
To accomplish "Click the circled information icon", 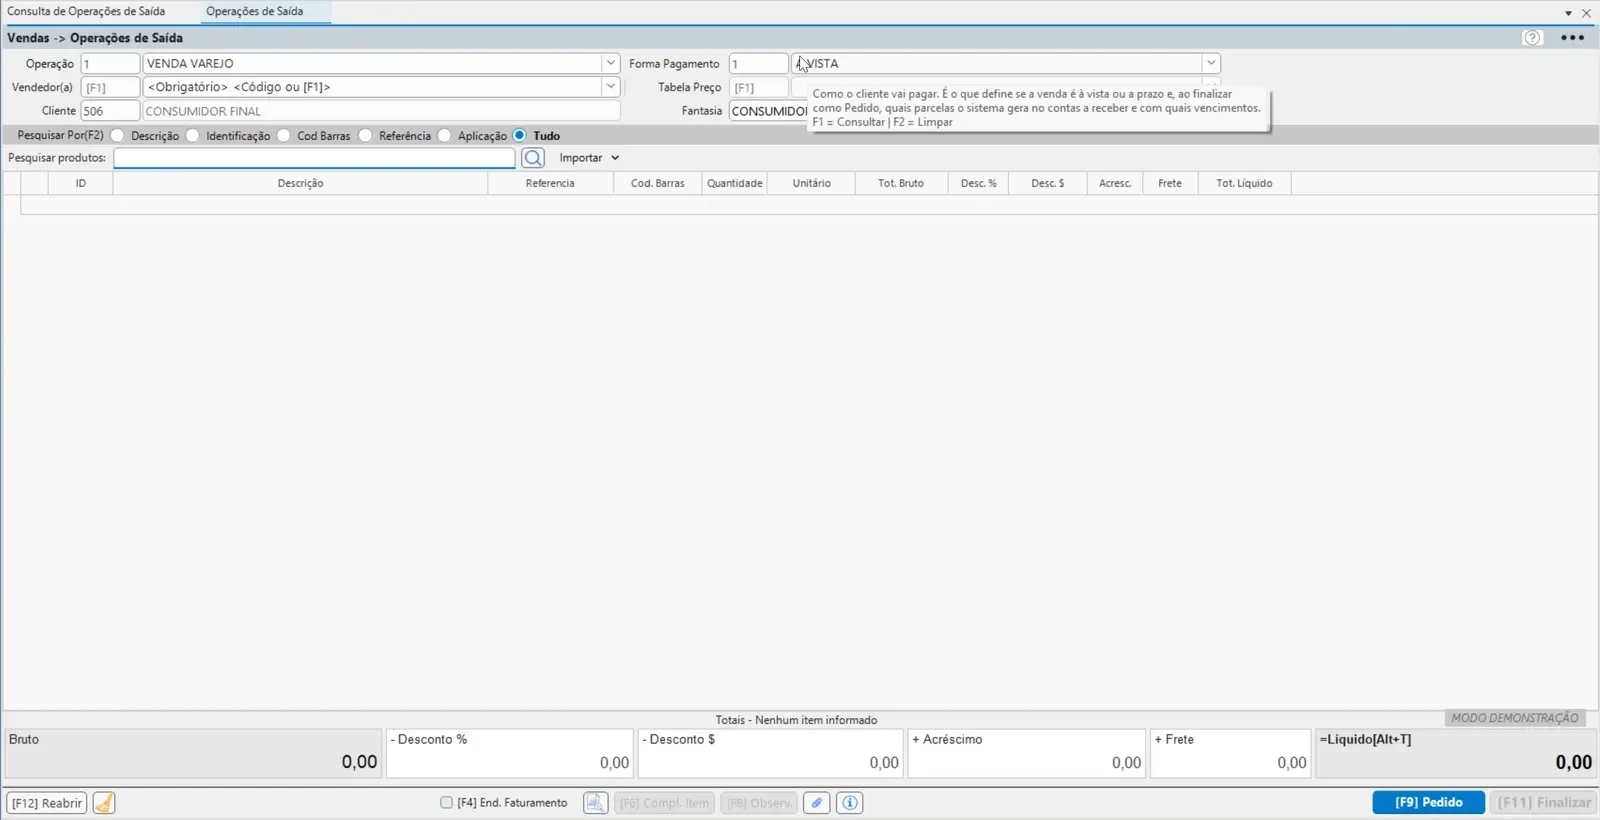I will coord(849,803).
